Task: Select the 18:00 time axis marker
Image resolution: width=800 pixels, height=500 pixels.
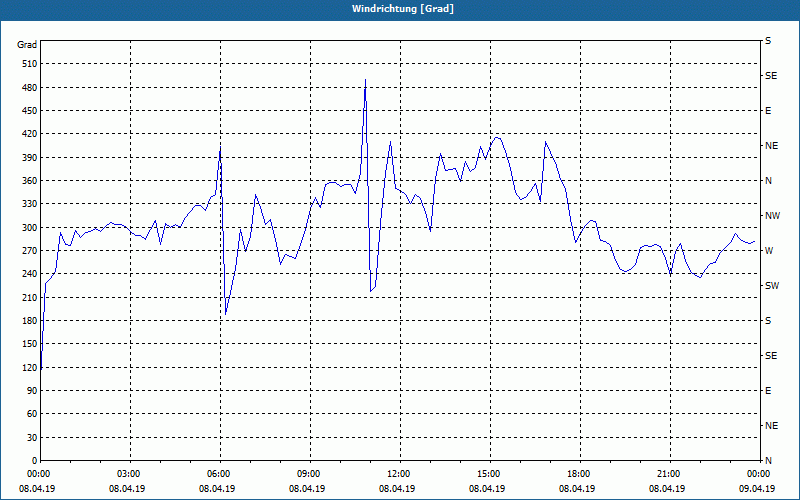Action: point(579,474)
